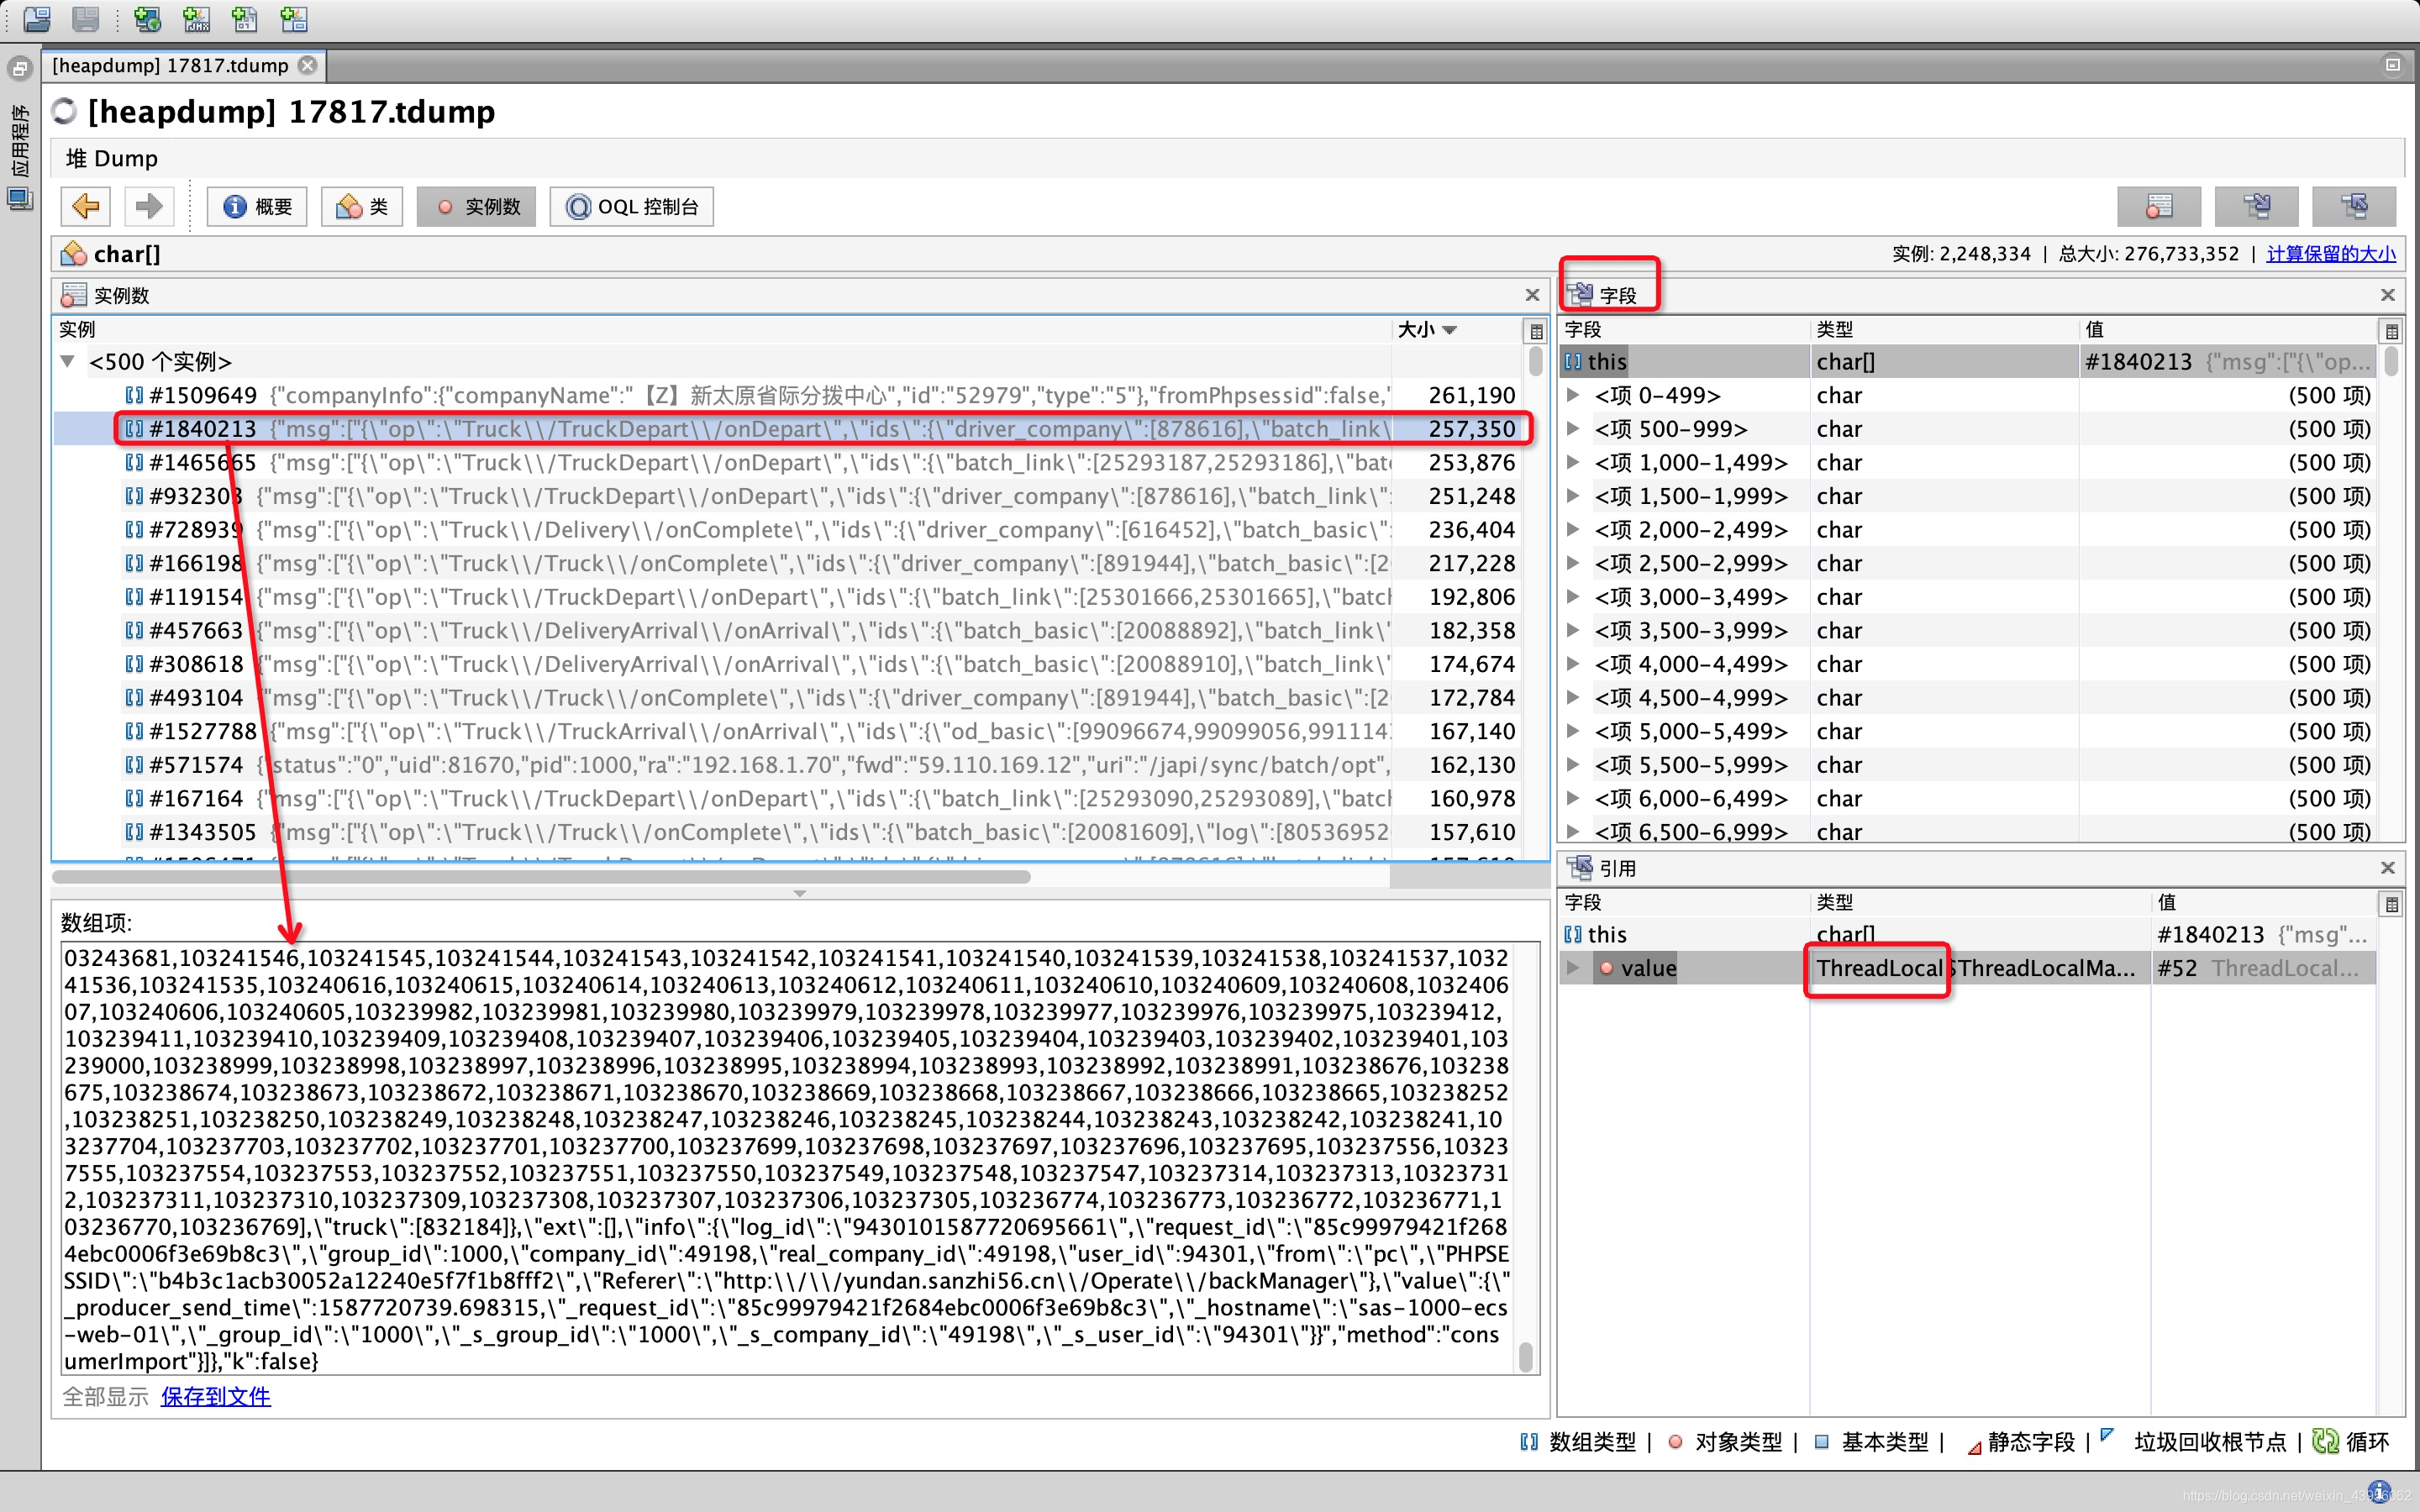The height and width of the screenshot is (1512, 2420).
Task: Switch to the 概要 view
Action: point(258,207)
